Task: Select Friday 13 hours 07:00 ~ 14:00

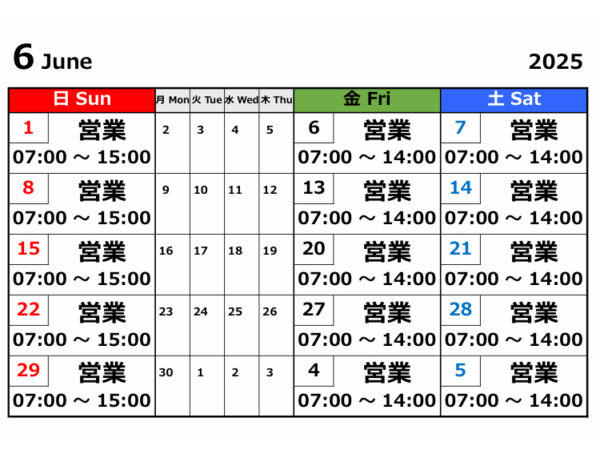Action: pos(367,218)
